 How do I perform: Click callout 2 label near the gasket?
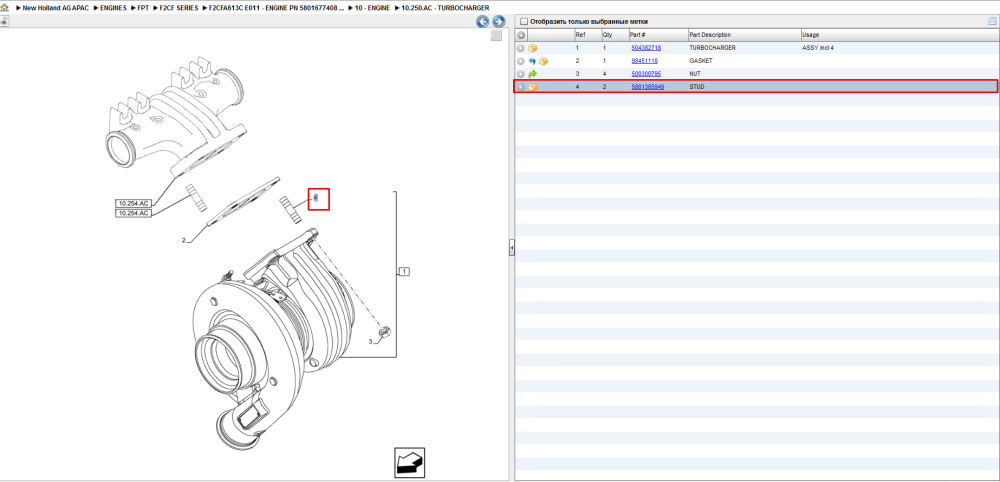point(183,240)
